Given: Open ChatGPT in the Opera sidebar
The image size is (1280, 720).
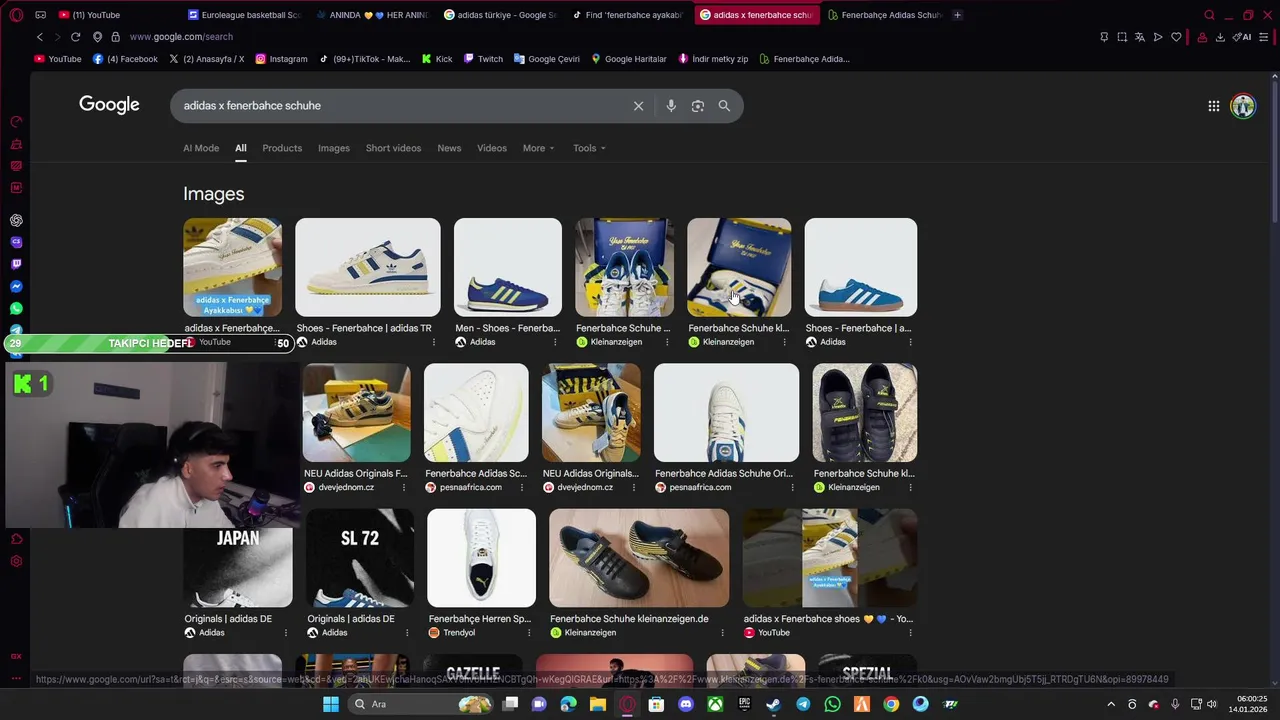Looking at the screenshot, I should (x=16, y=220).
